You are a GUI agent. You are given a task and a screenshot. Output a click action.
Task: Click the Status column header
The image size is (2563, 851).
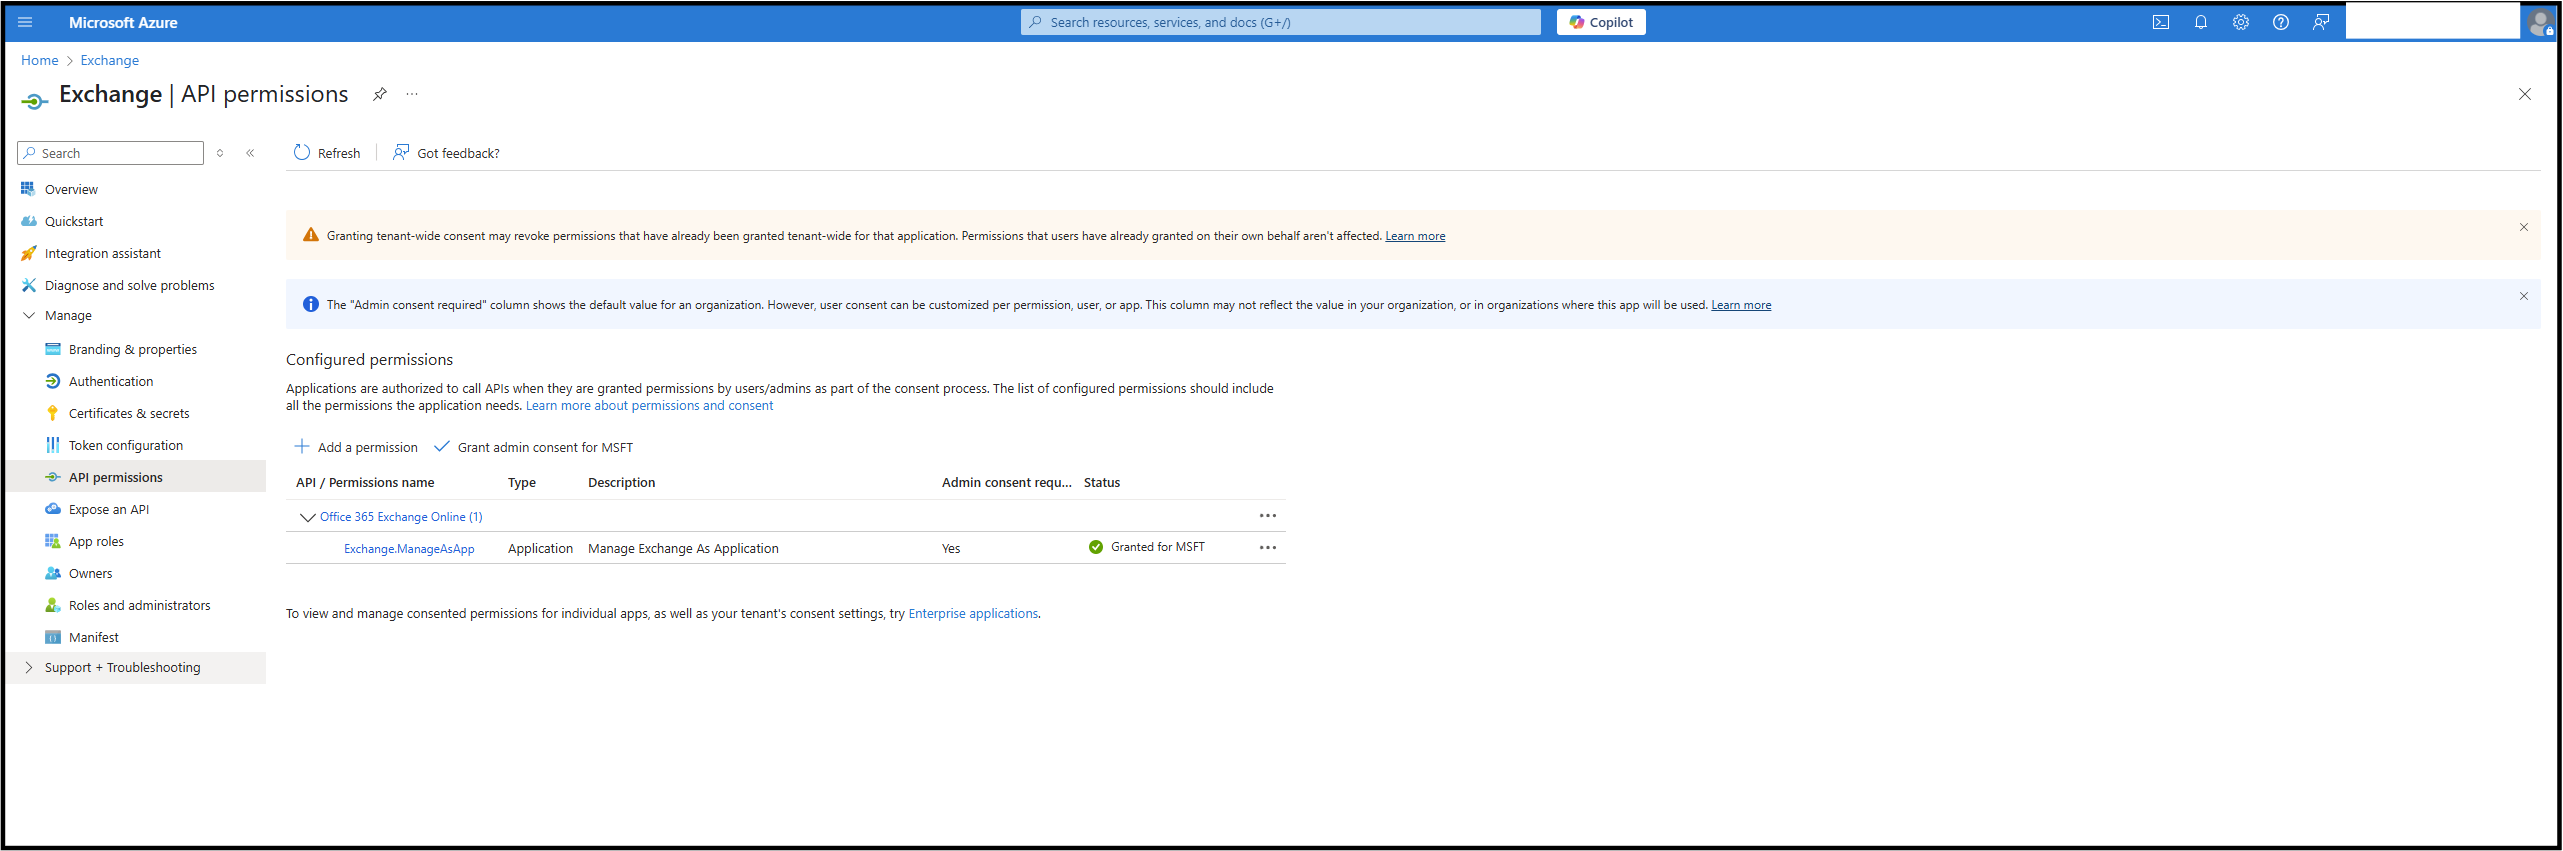[1102, 482]
